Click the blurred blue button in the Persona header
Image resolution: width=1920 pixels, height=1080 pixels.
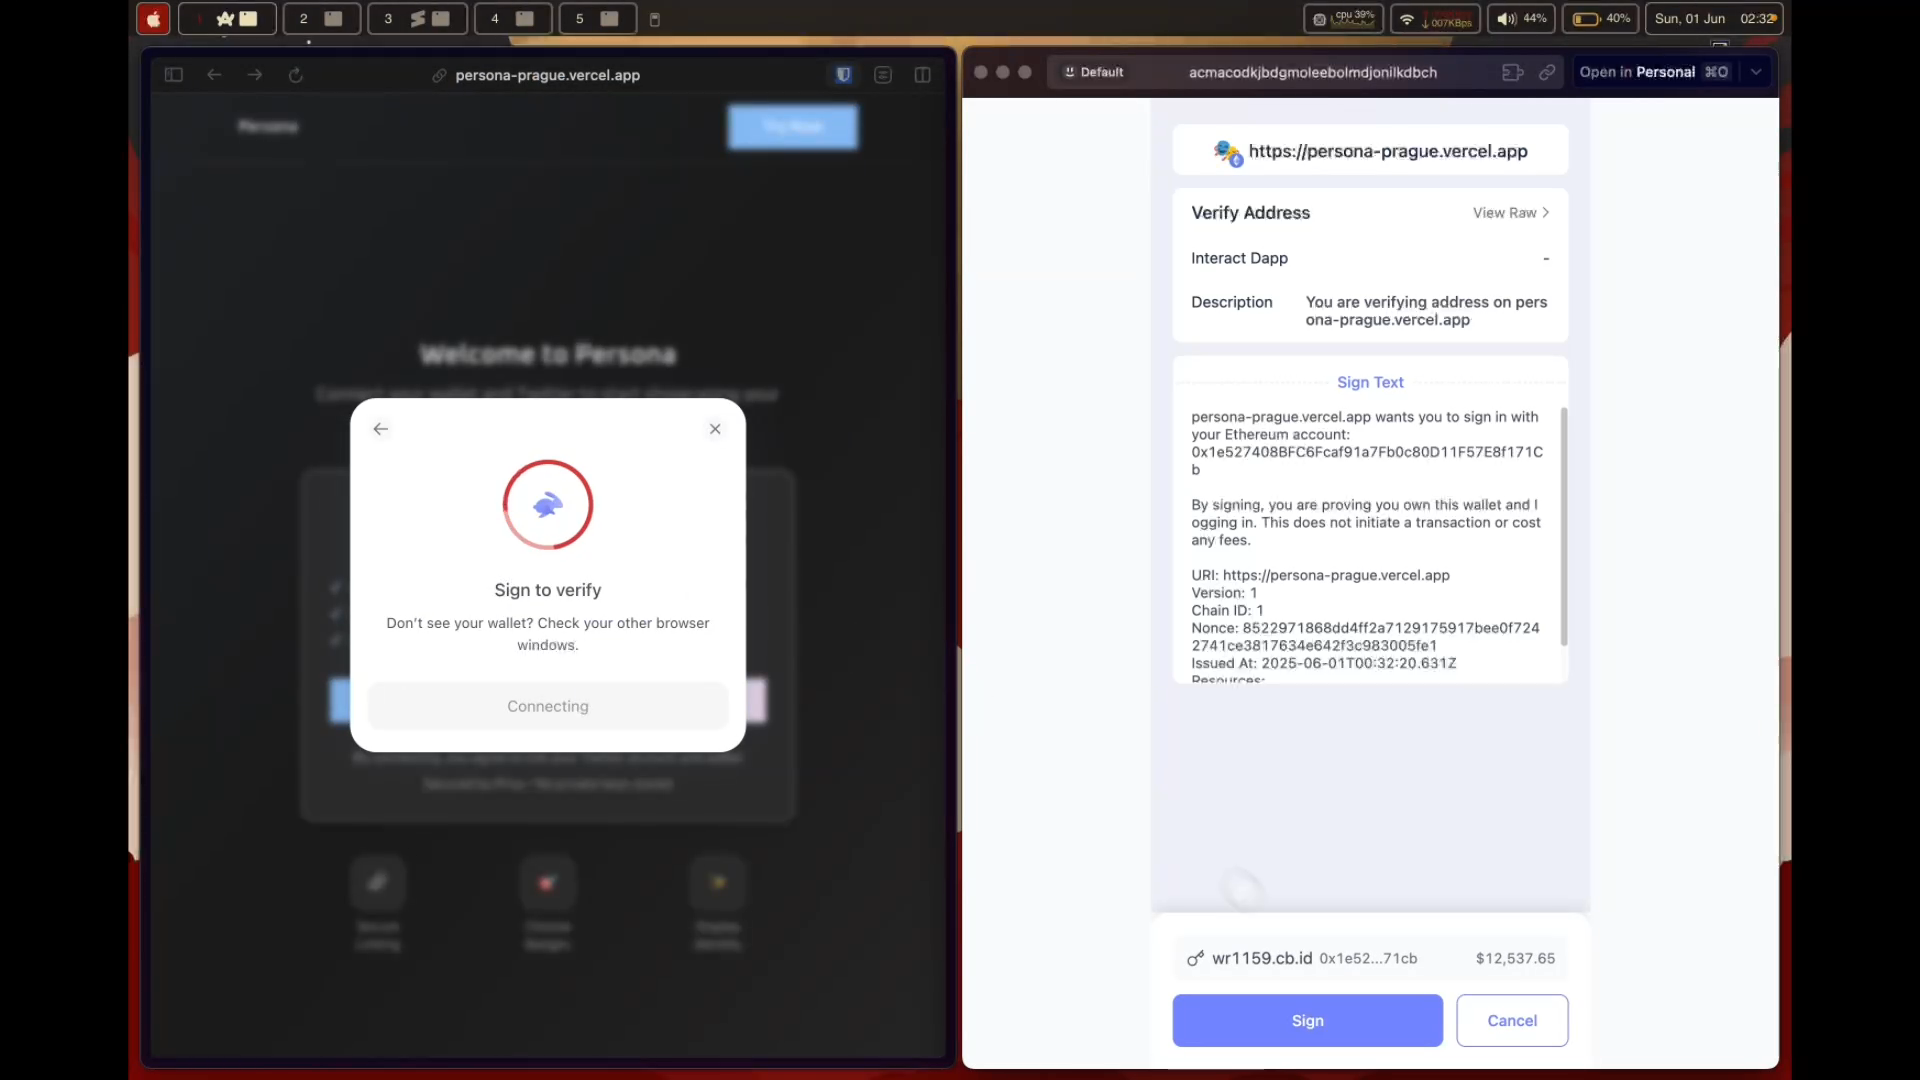[x=793, y=127]
